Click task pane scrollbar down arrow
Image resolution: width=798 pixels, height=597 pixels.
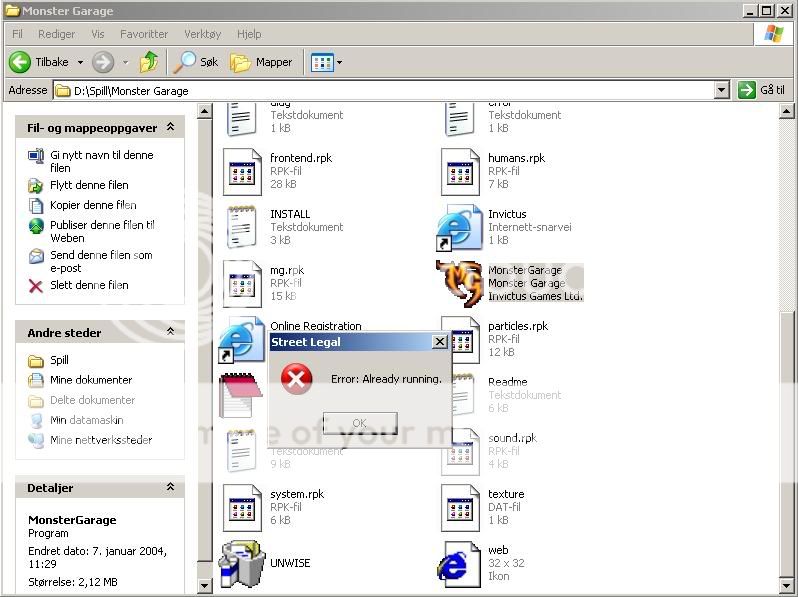click(204, 586)
